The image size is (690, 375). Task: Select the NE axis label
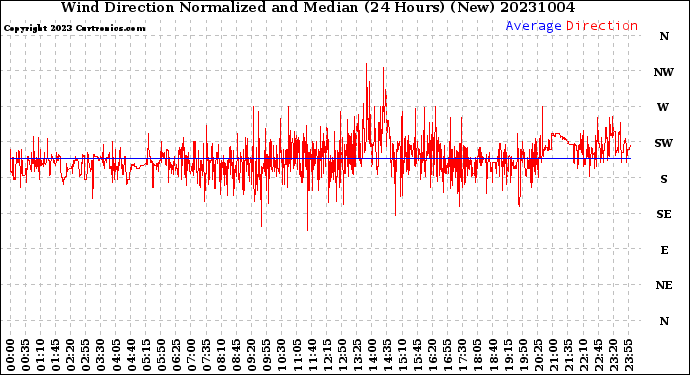(664, 286)
